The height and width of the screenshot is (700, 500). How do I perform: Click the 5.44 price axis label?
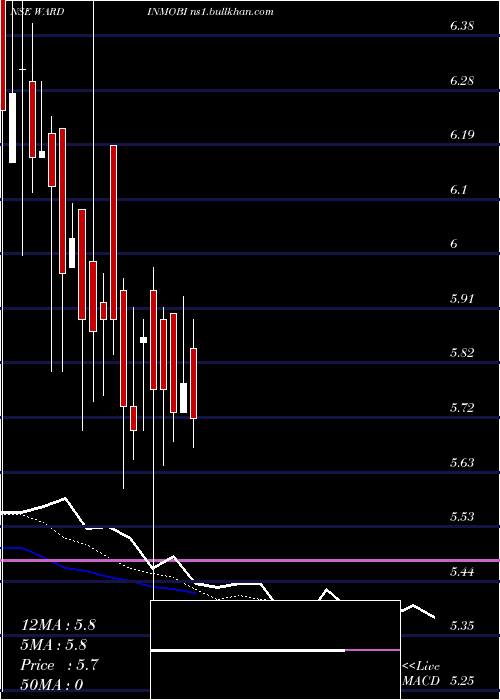point(462,571)
